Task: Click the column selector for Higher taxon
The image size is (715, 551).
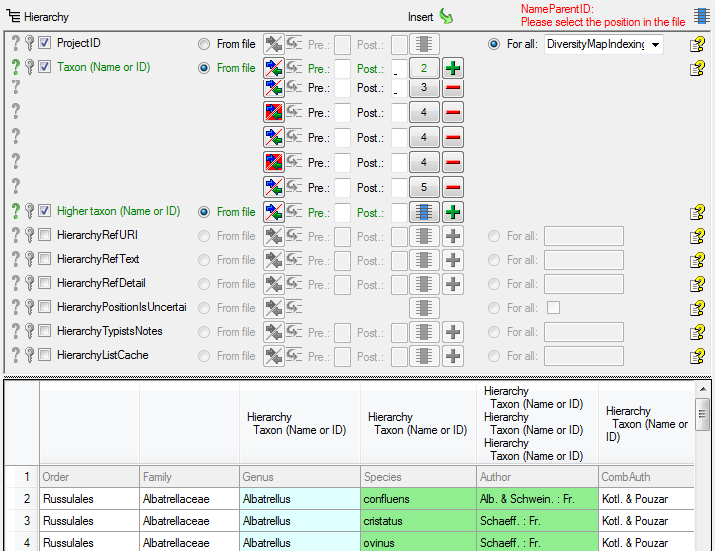Action: click(424, 212)
